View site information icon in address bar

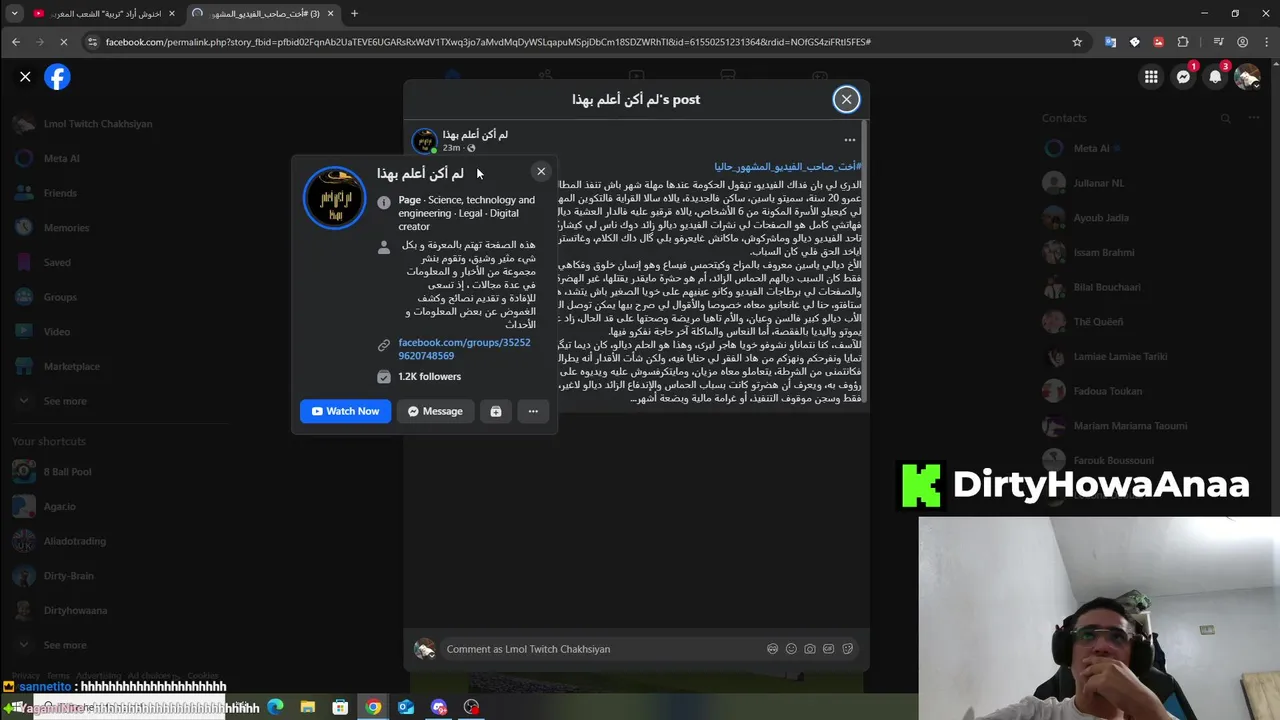click(x=93, y=42)
